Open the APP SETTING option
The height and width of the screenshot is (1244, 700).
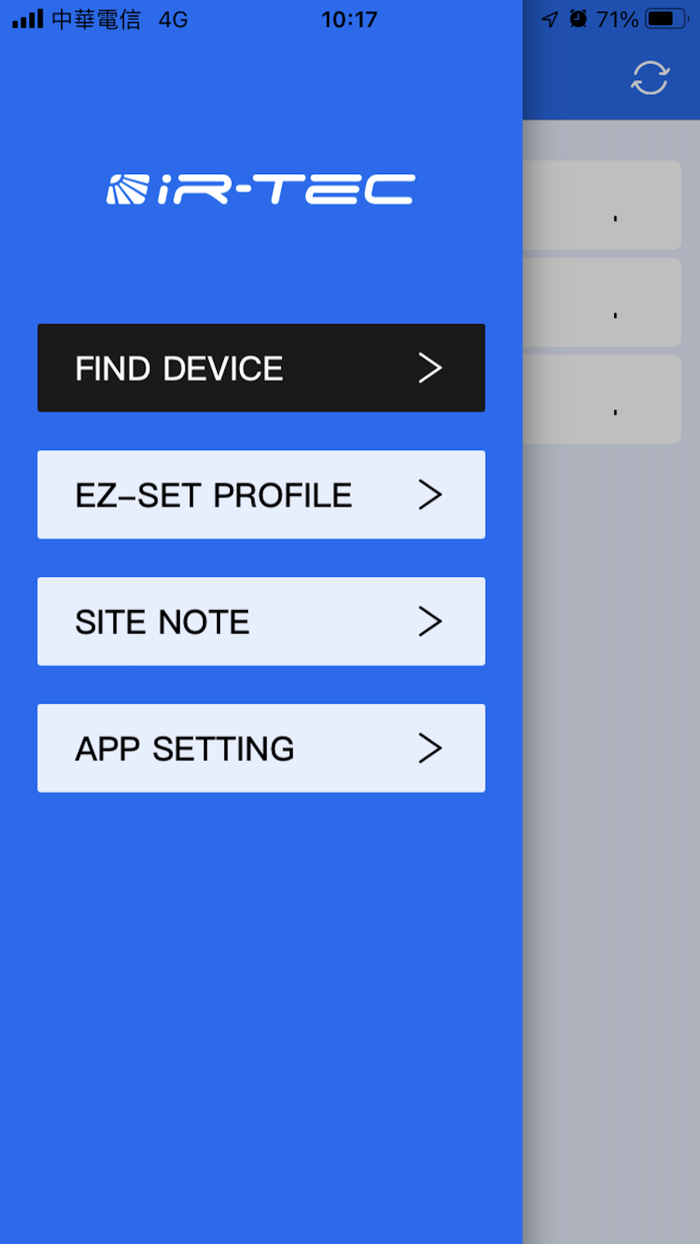[x=260, y=748]
